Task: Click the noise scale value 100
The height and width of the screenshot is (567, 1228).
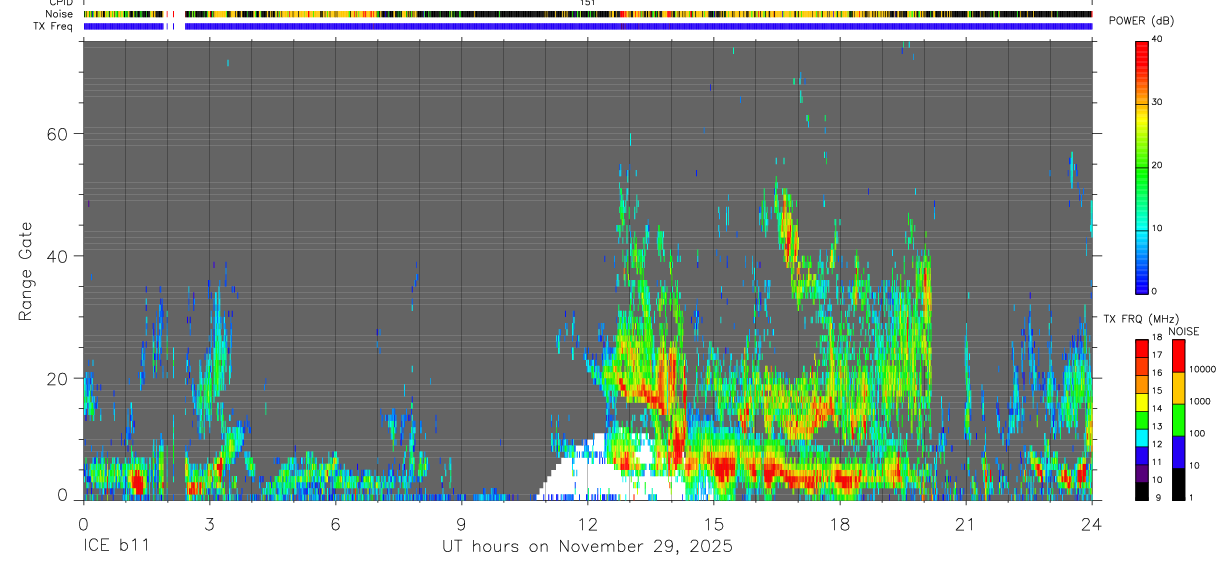Action: [x=1196, y=433]
